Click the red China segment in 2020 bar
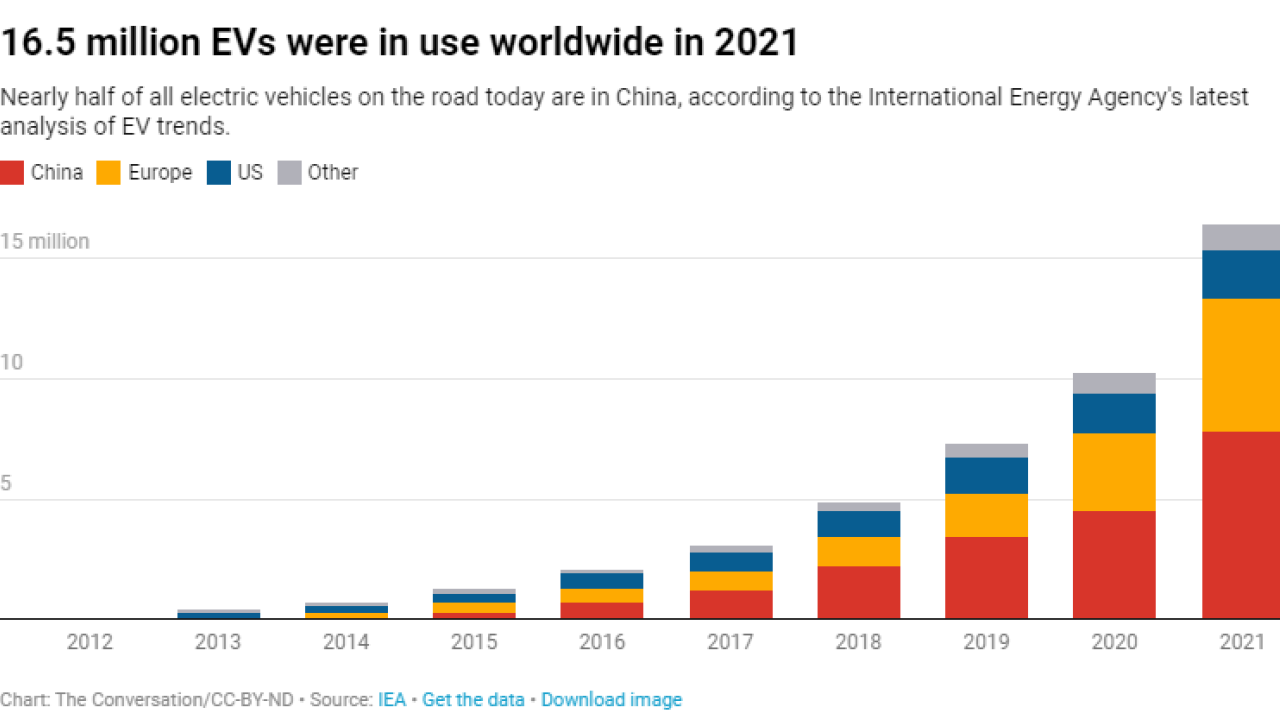The width and height of the screenshot is (1280, 720). (1114, 565)
